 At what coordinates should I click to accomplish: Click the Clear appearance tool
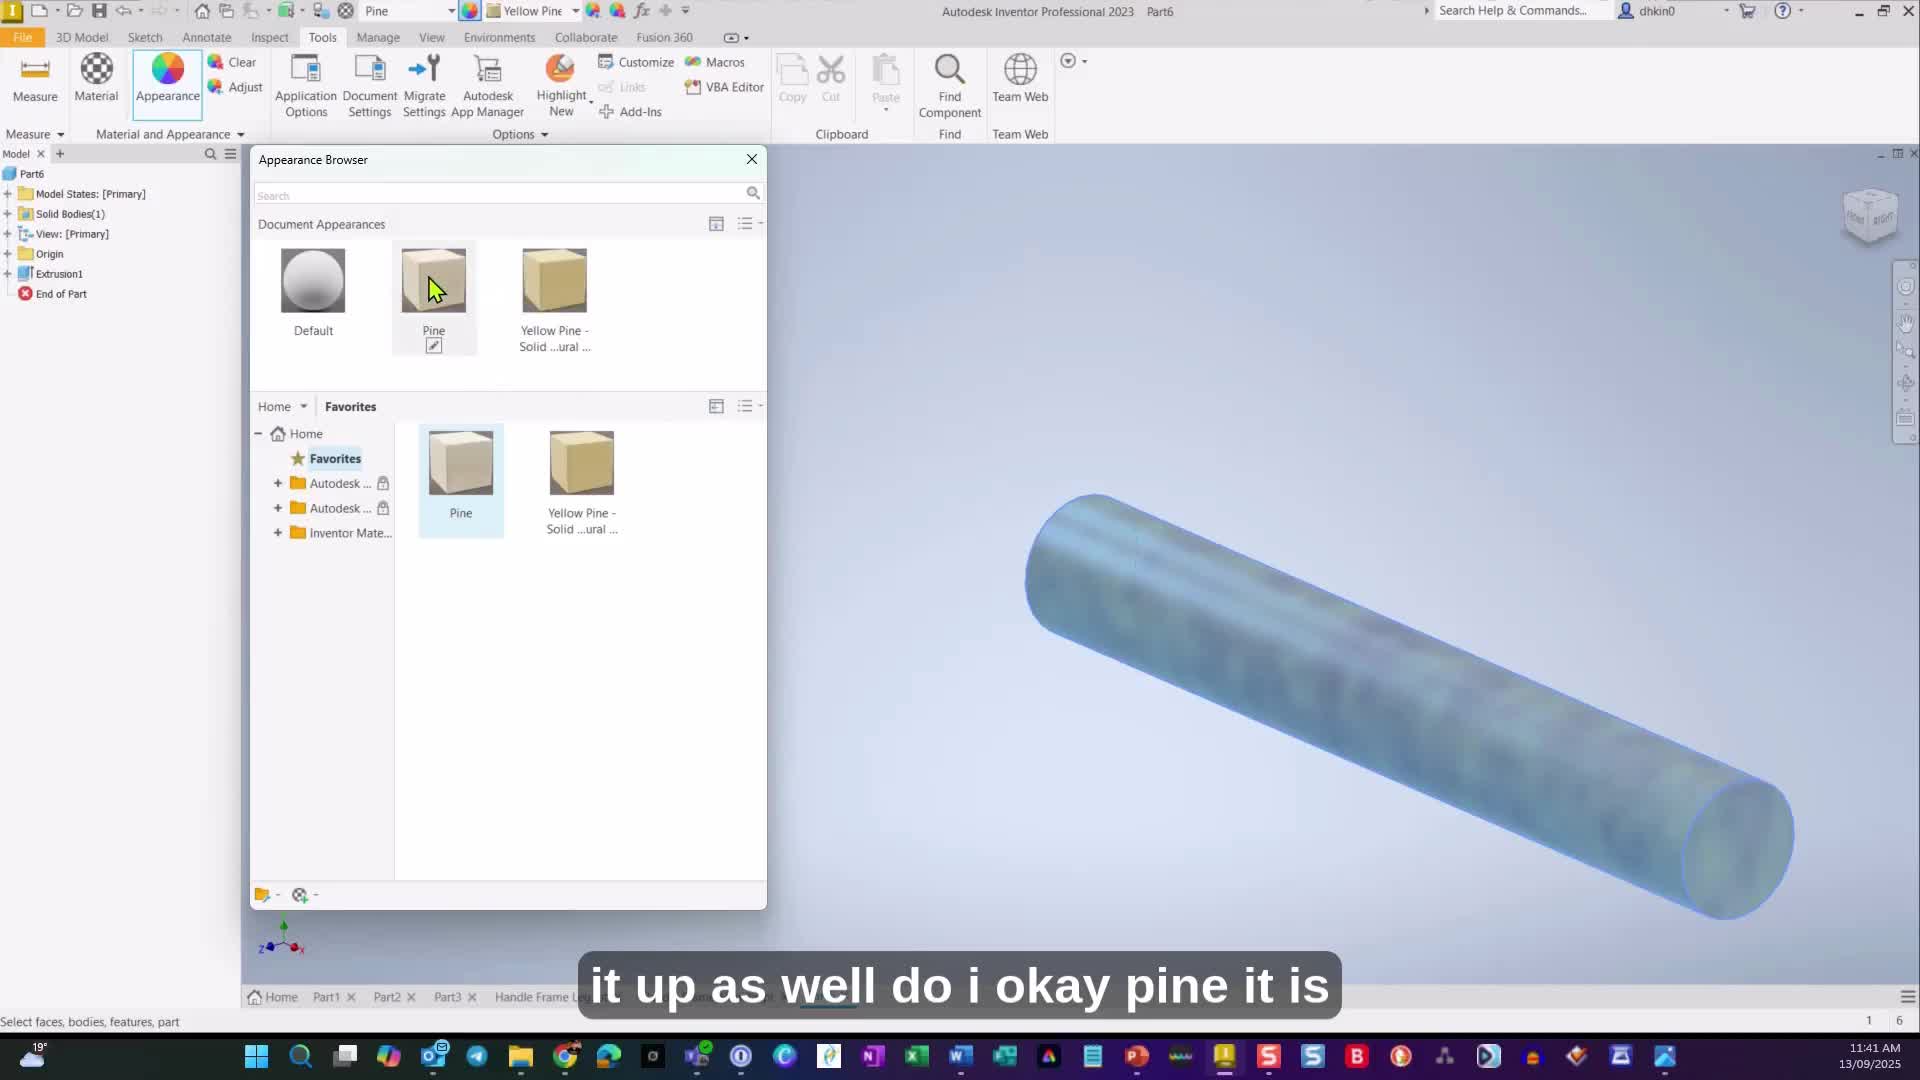click(x=233, y=62)
